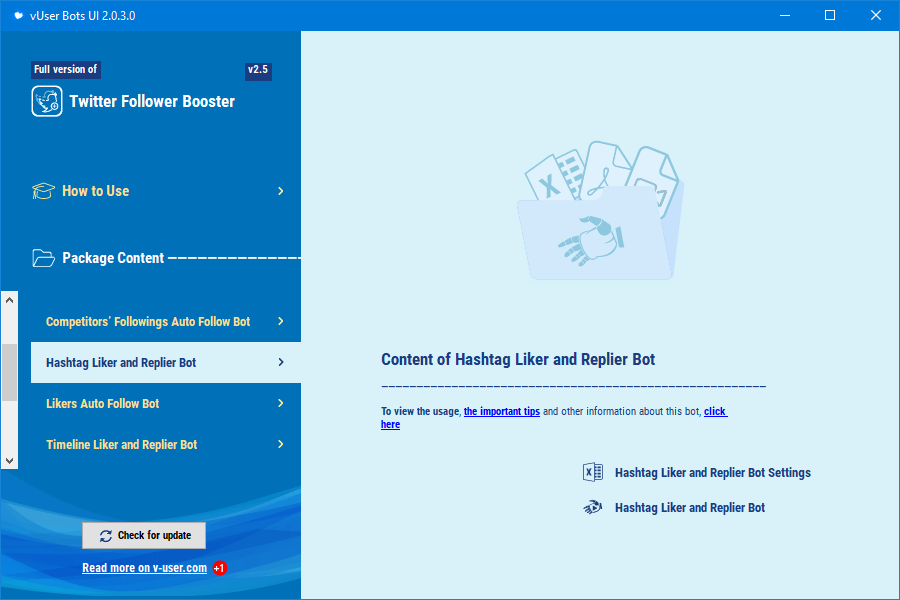Click the refresh icon on Check for update
Image resolution: width=900 pixels, height=600 pixels.
[x=106, y=536]
